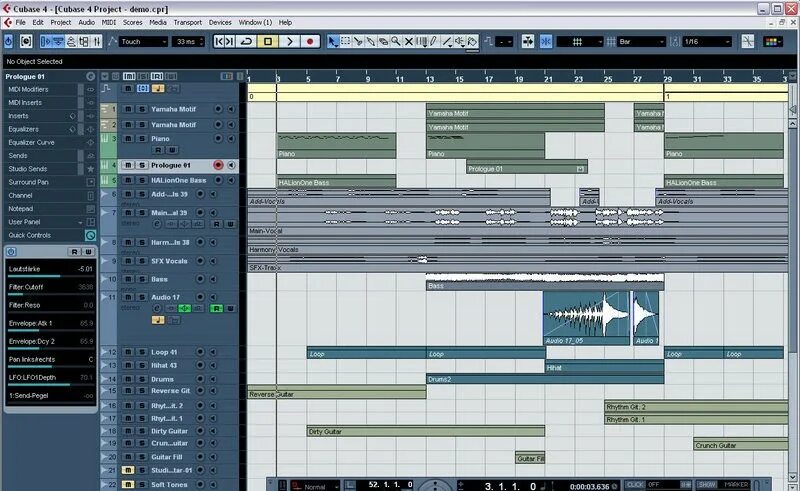Mute the Piano track
The image size is (800, 491).
pos(128,139)
